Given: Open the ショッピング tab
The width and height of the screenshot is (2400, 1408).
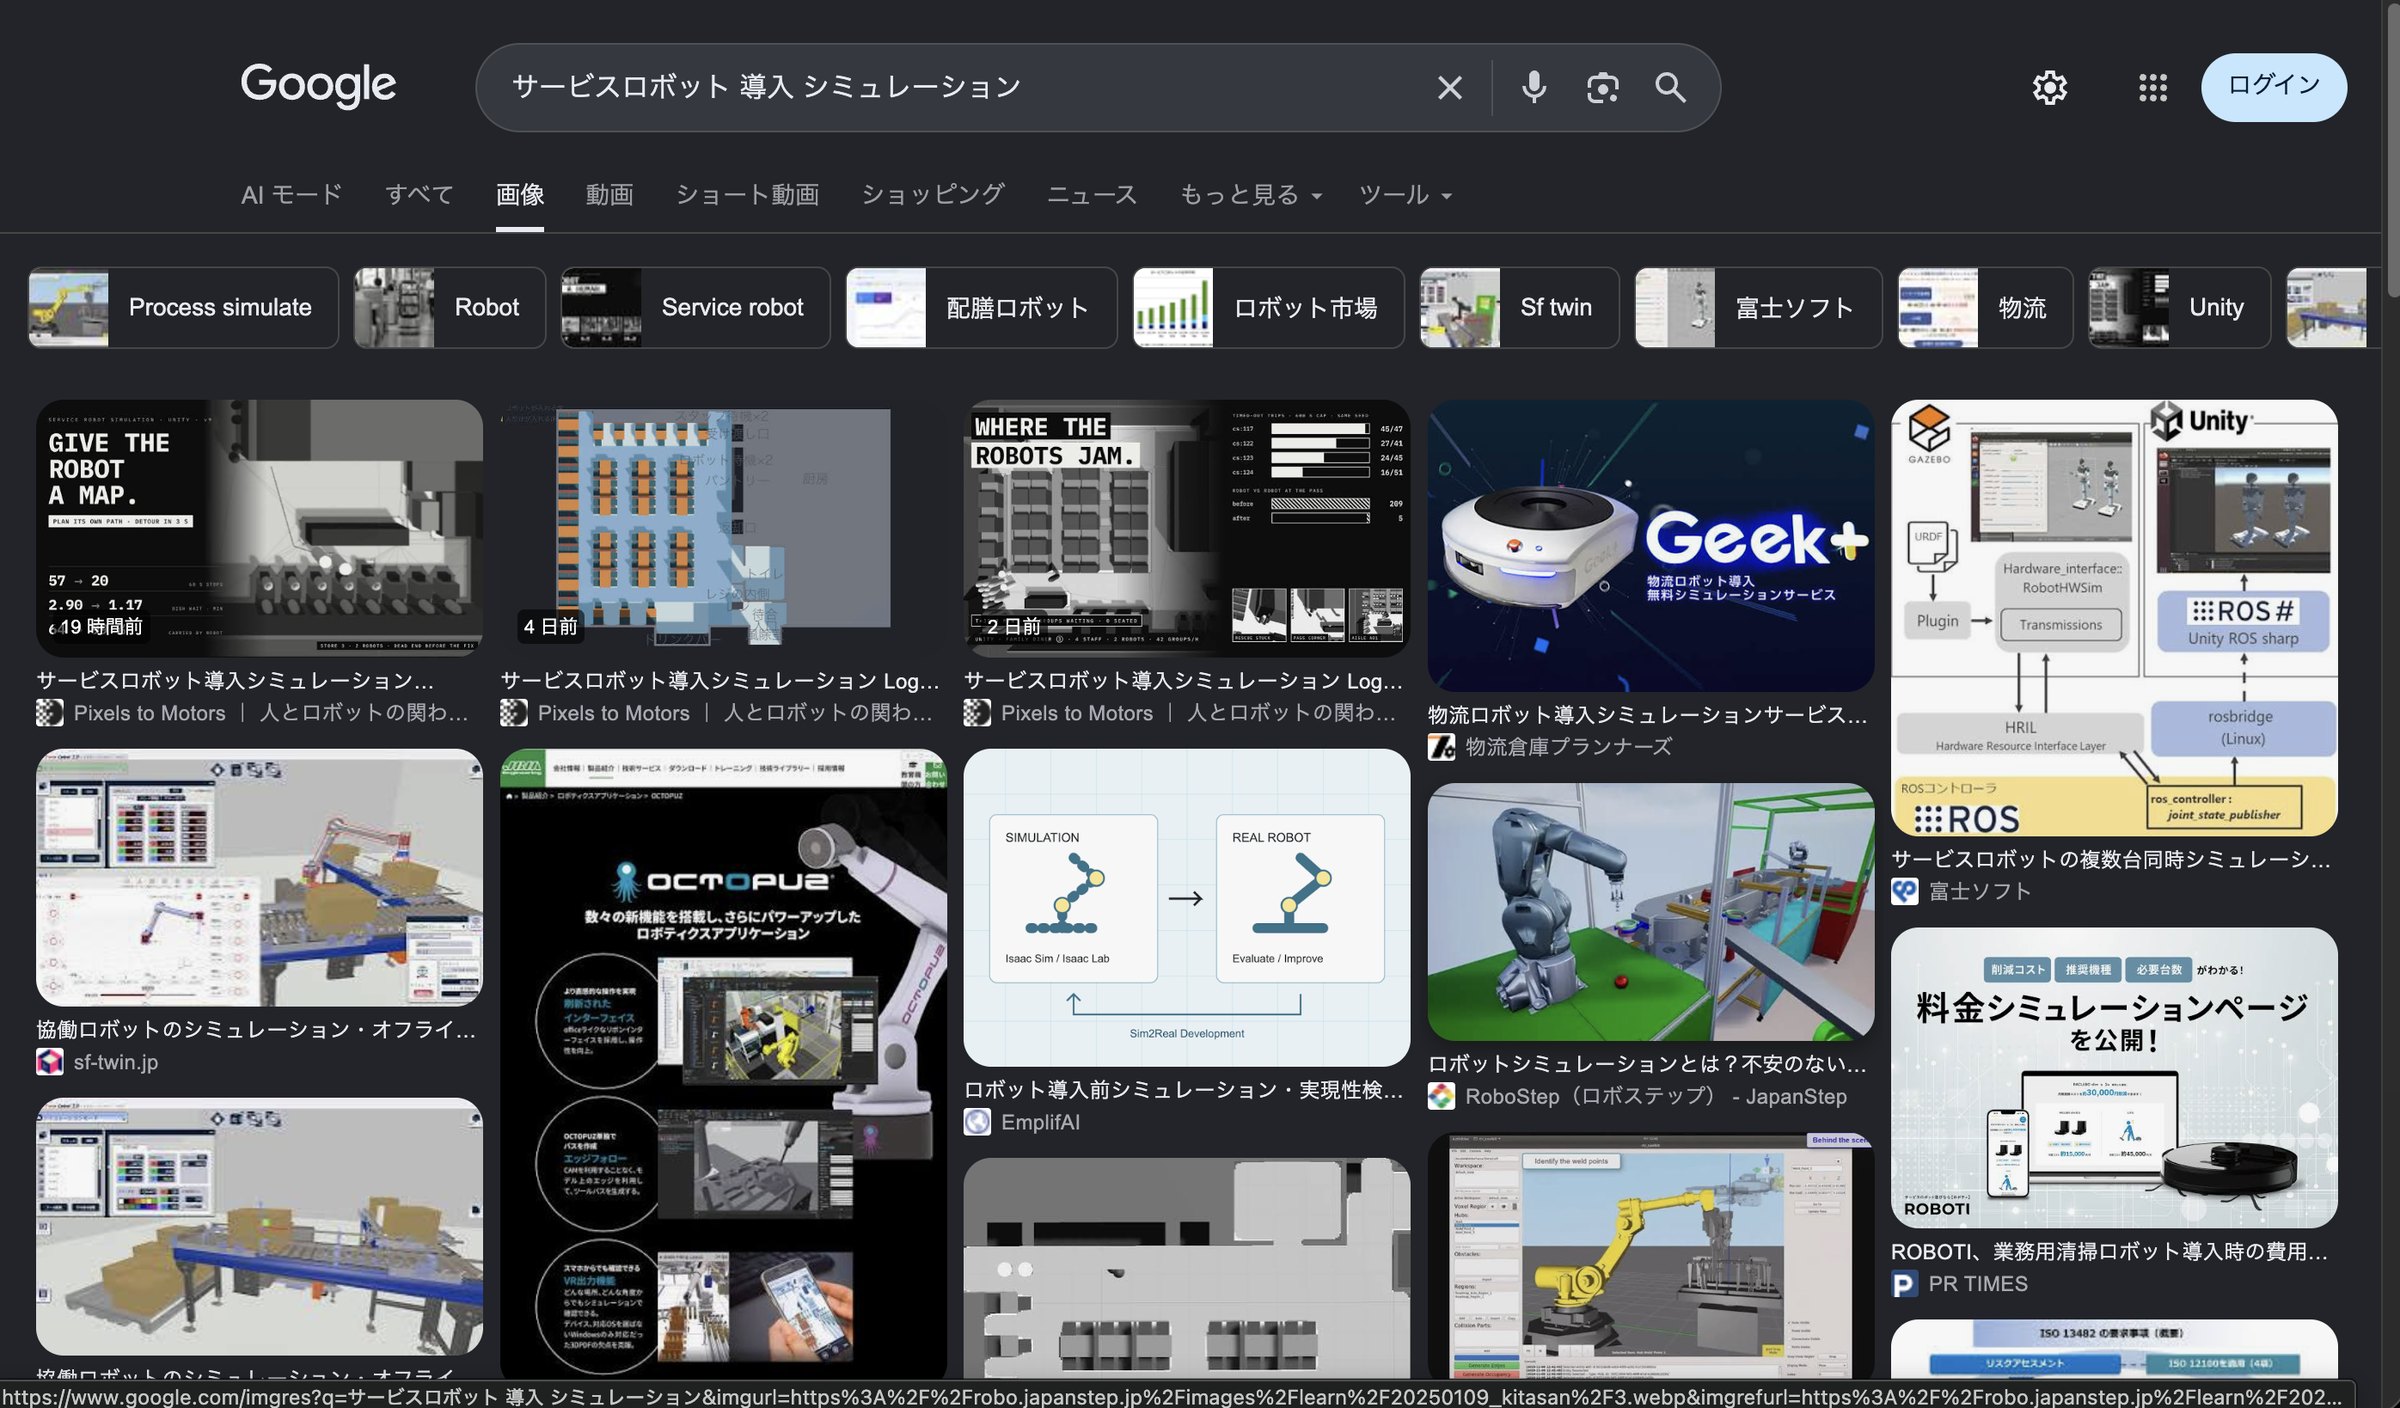Looking at the screenshot, I should 932,195.
